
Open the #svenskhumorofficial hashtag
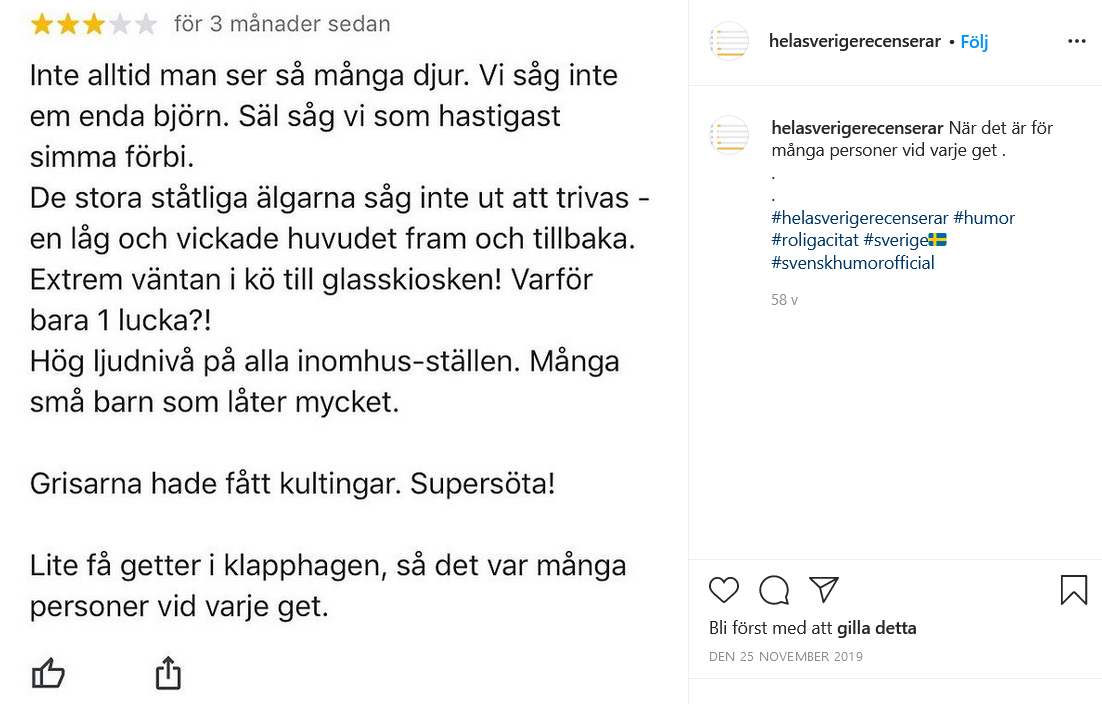point(853,263)
